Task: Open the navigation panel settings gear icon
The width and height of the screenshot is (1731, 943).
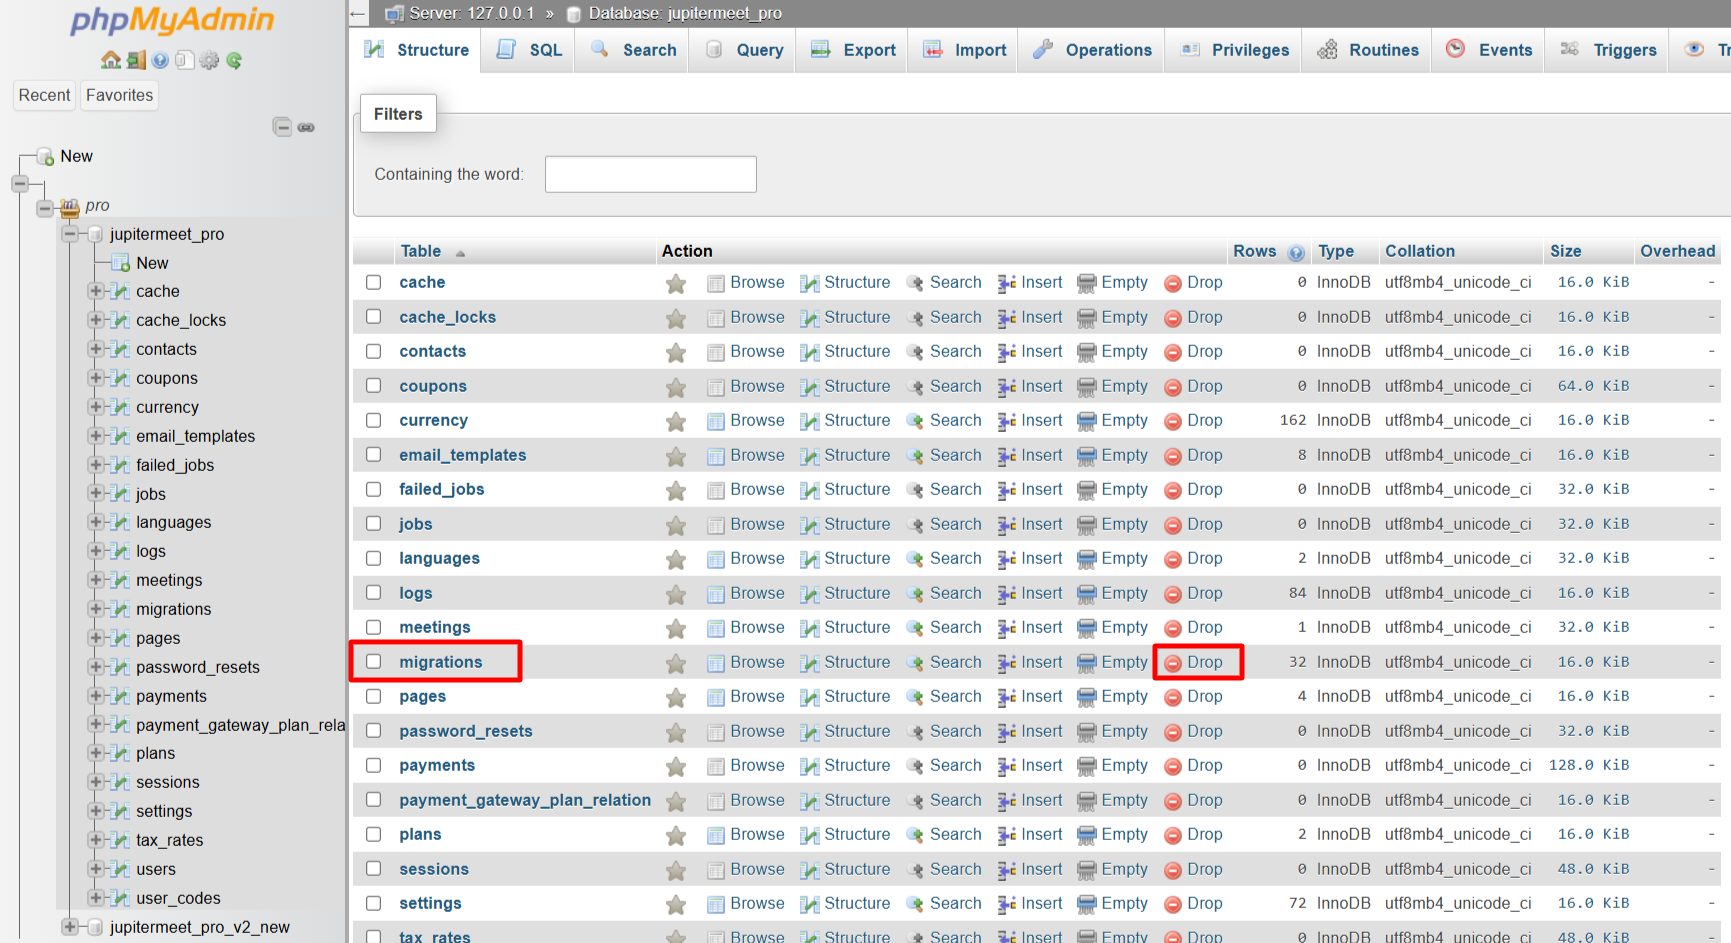Action: pyautogui.click(x=209, y=60)
